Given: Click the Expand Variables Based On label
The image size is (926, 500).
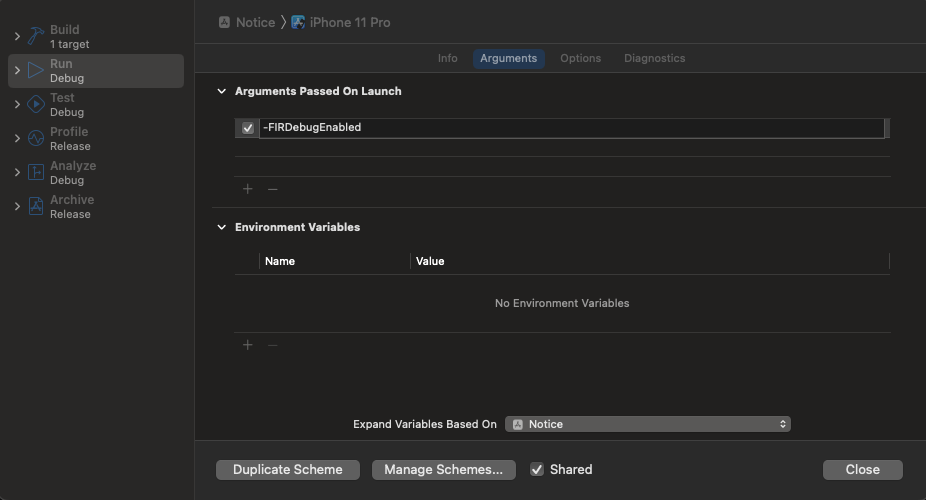Looking at the screenshot, I should pyautogui.click(x=425, y=424).
